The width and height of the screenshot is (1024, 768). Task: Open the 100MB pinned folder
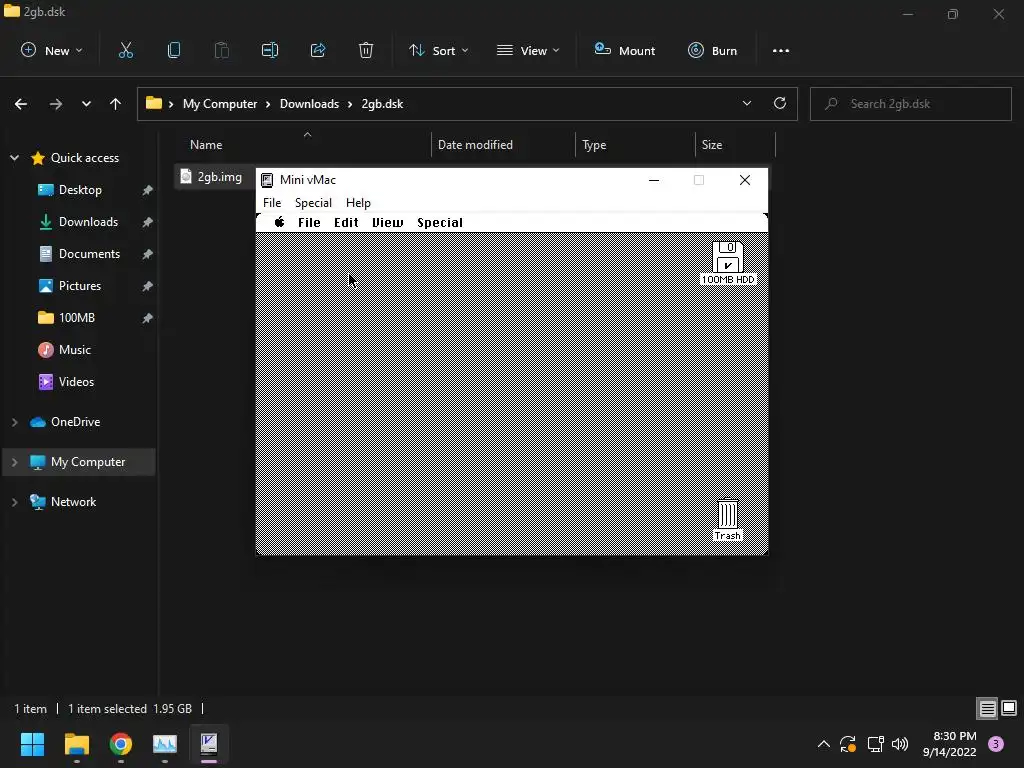(76, 318)
